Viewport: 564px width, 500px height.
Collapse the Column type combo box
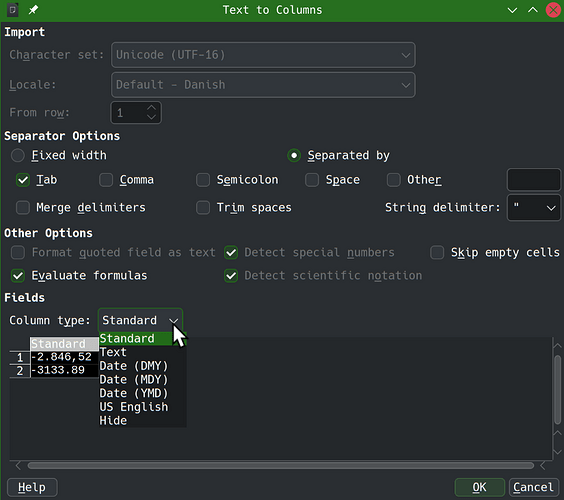140,320
